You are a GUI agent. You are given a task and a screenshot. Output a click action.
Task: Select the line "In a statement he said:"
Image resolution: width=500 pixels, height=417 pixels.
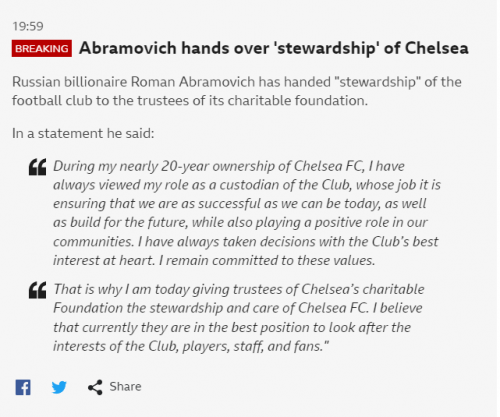tap(83, 133)
